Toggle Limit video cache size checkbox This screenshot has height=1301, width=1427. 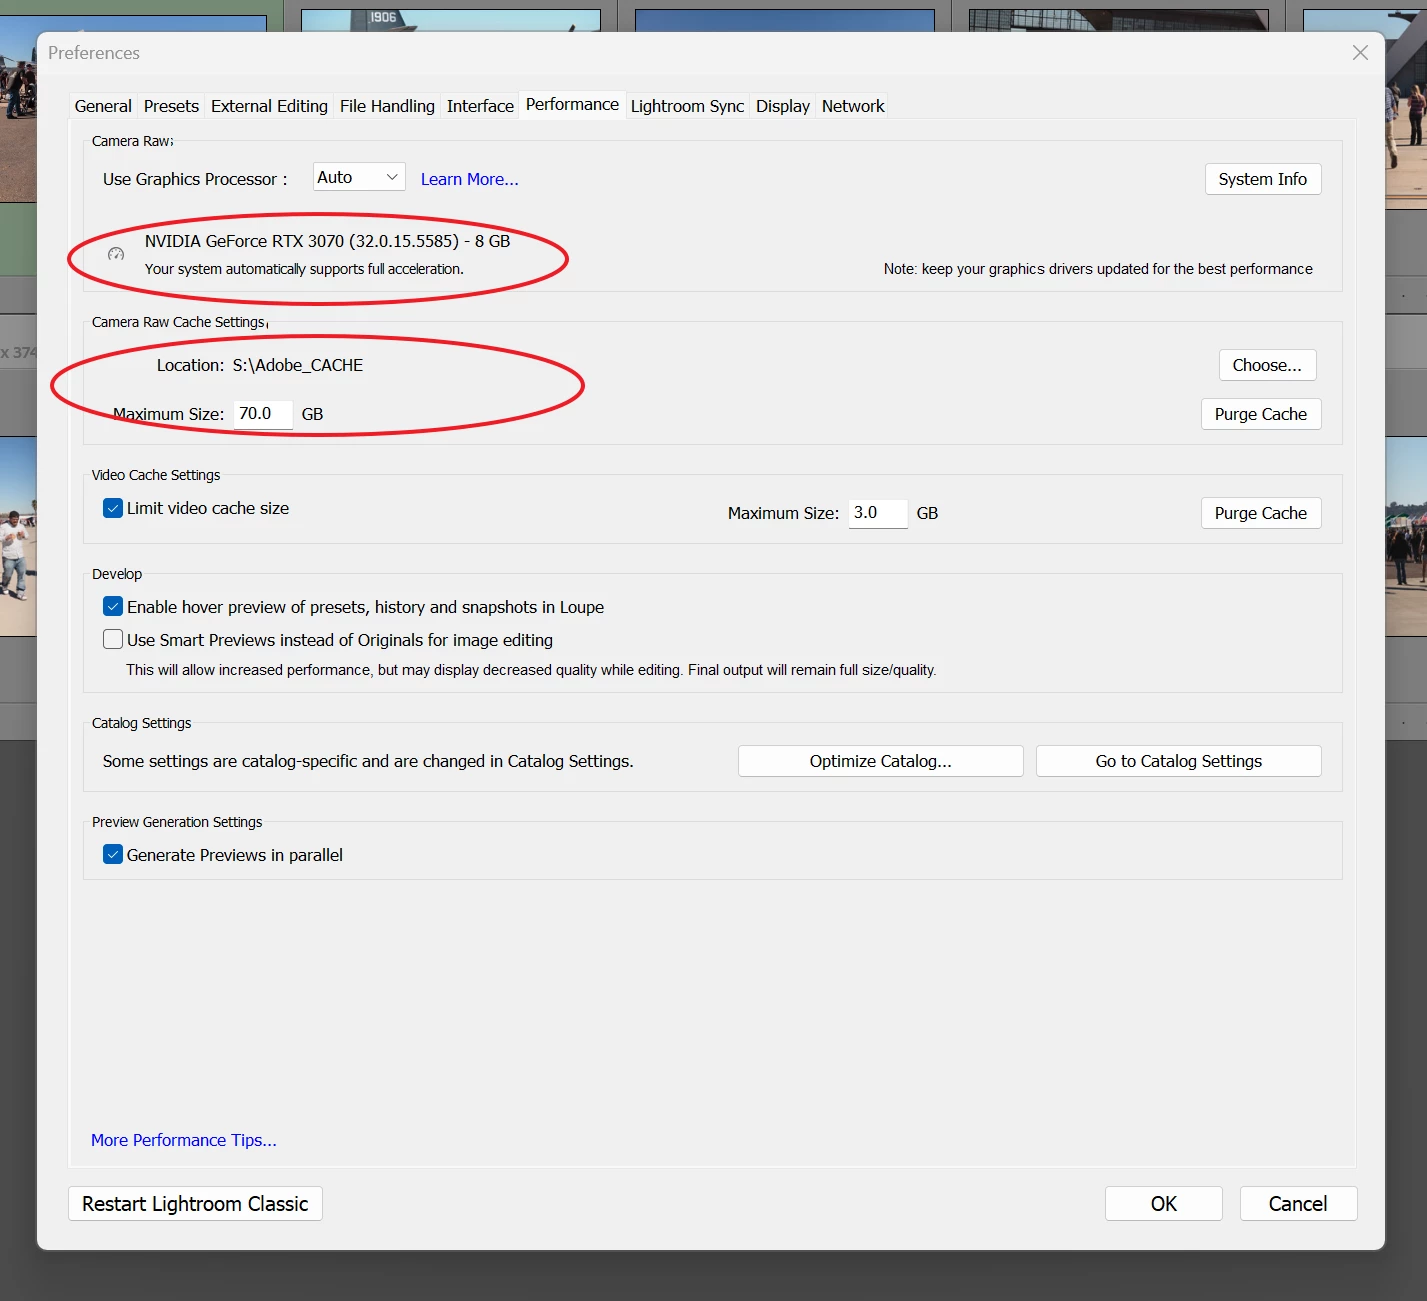113,508
